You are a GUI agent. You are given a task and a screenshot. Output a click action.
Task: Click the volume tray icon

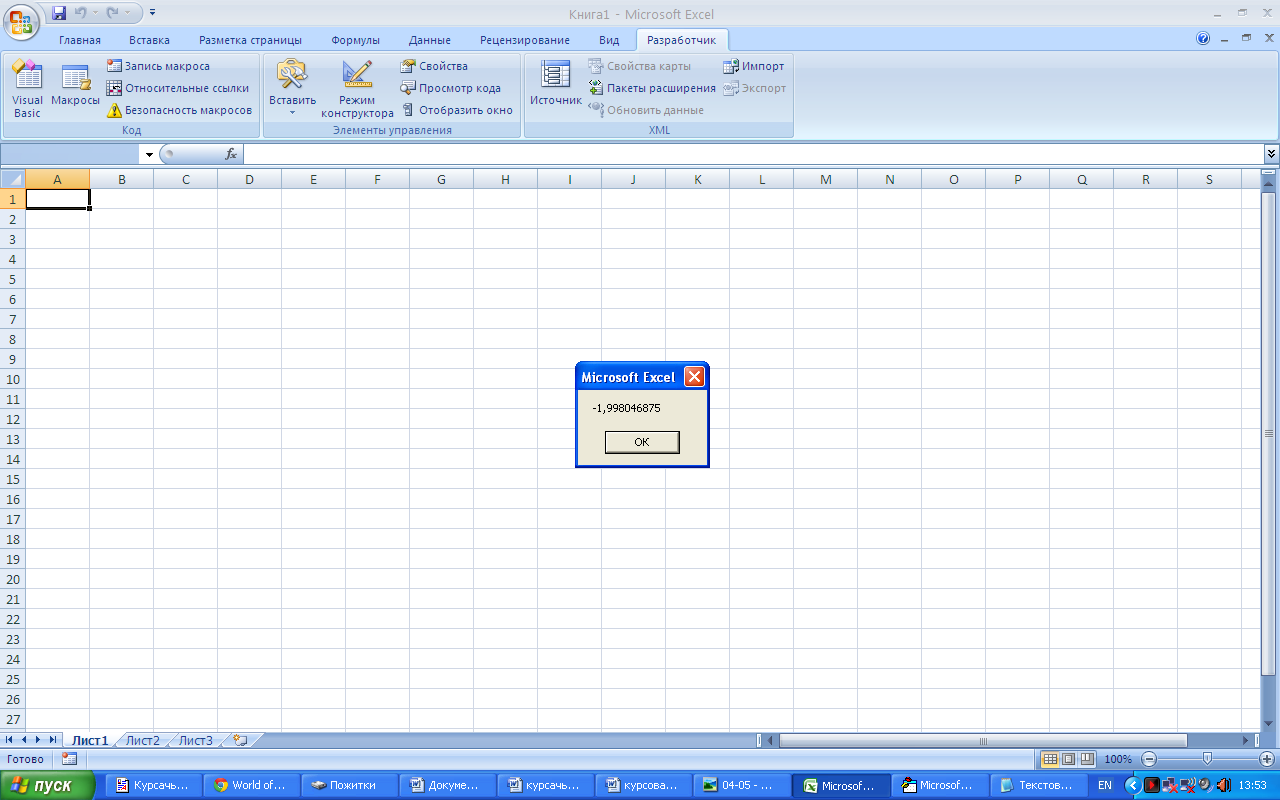pyautogui.click(x=1223, y=785)
